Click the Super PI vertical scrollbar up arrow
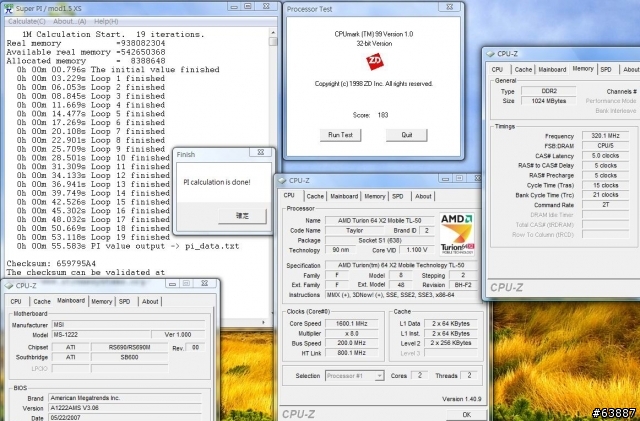 pos(273,33)
